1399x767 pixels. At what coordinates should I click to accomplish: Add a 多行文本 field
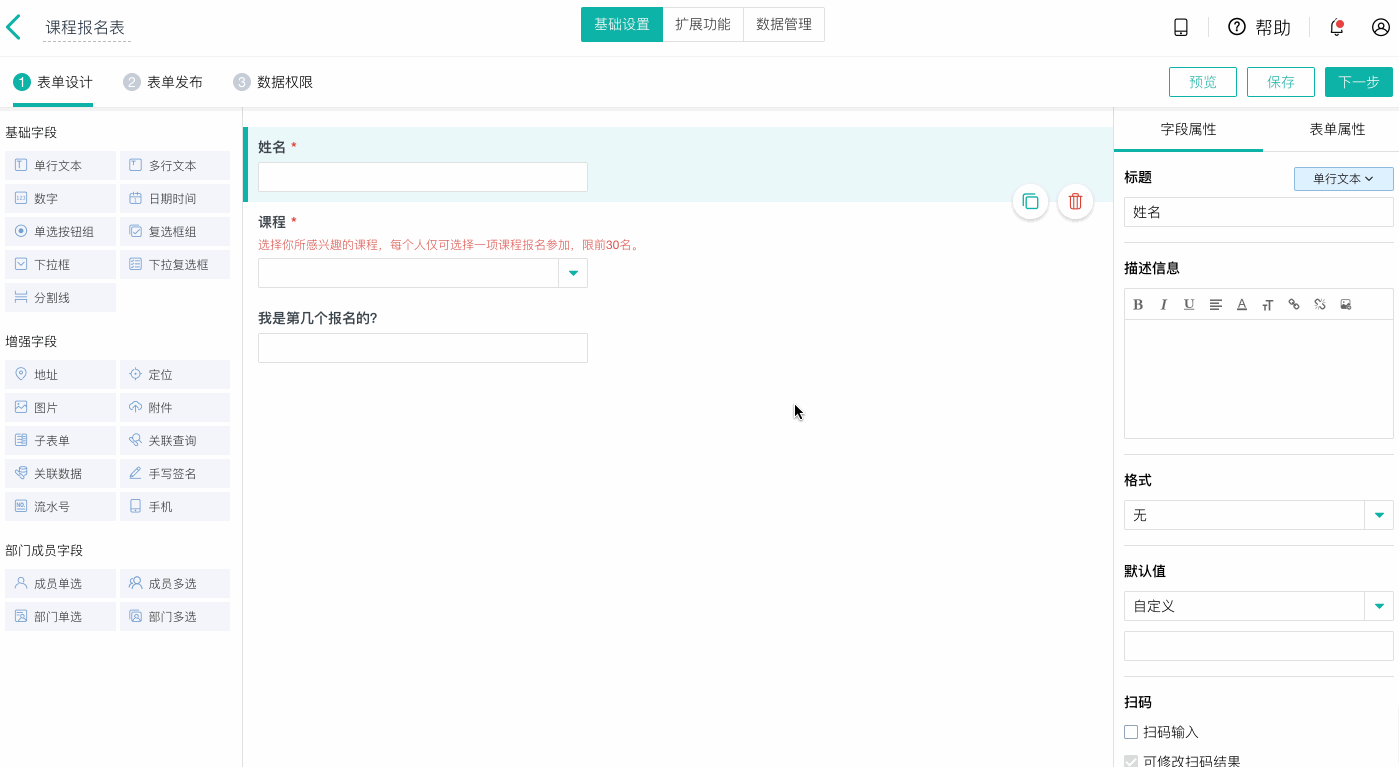click(x=175, y=166)
